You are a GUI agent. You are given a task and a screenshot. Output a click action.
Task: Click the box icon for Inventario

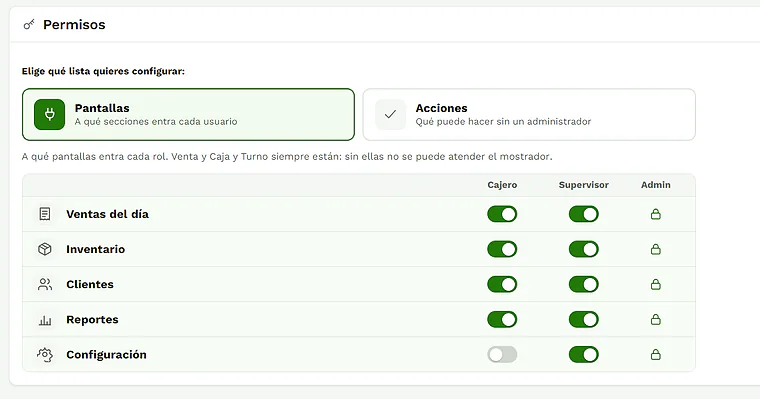click(45, 249)
